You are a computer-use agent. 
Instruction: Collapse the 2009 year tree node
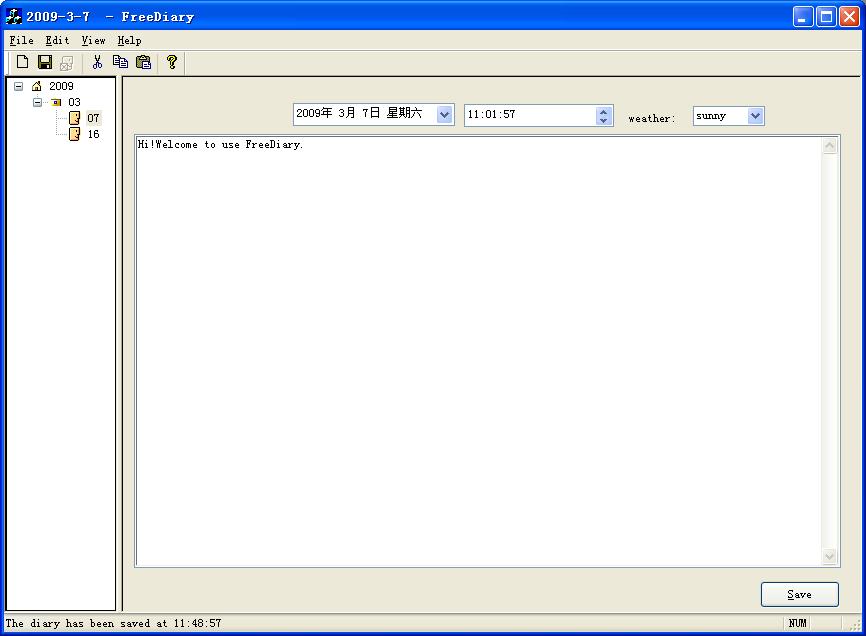19,86
